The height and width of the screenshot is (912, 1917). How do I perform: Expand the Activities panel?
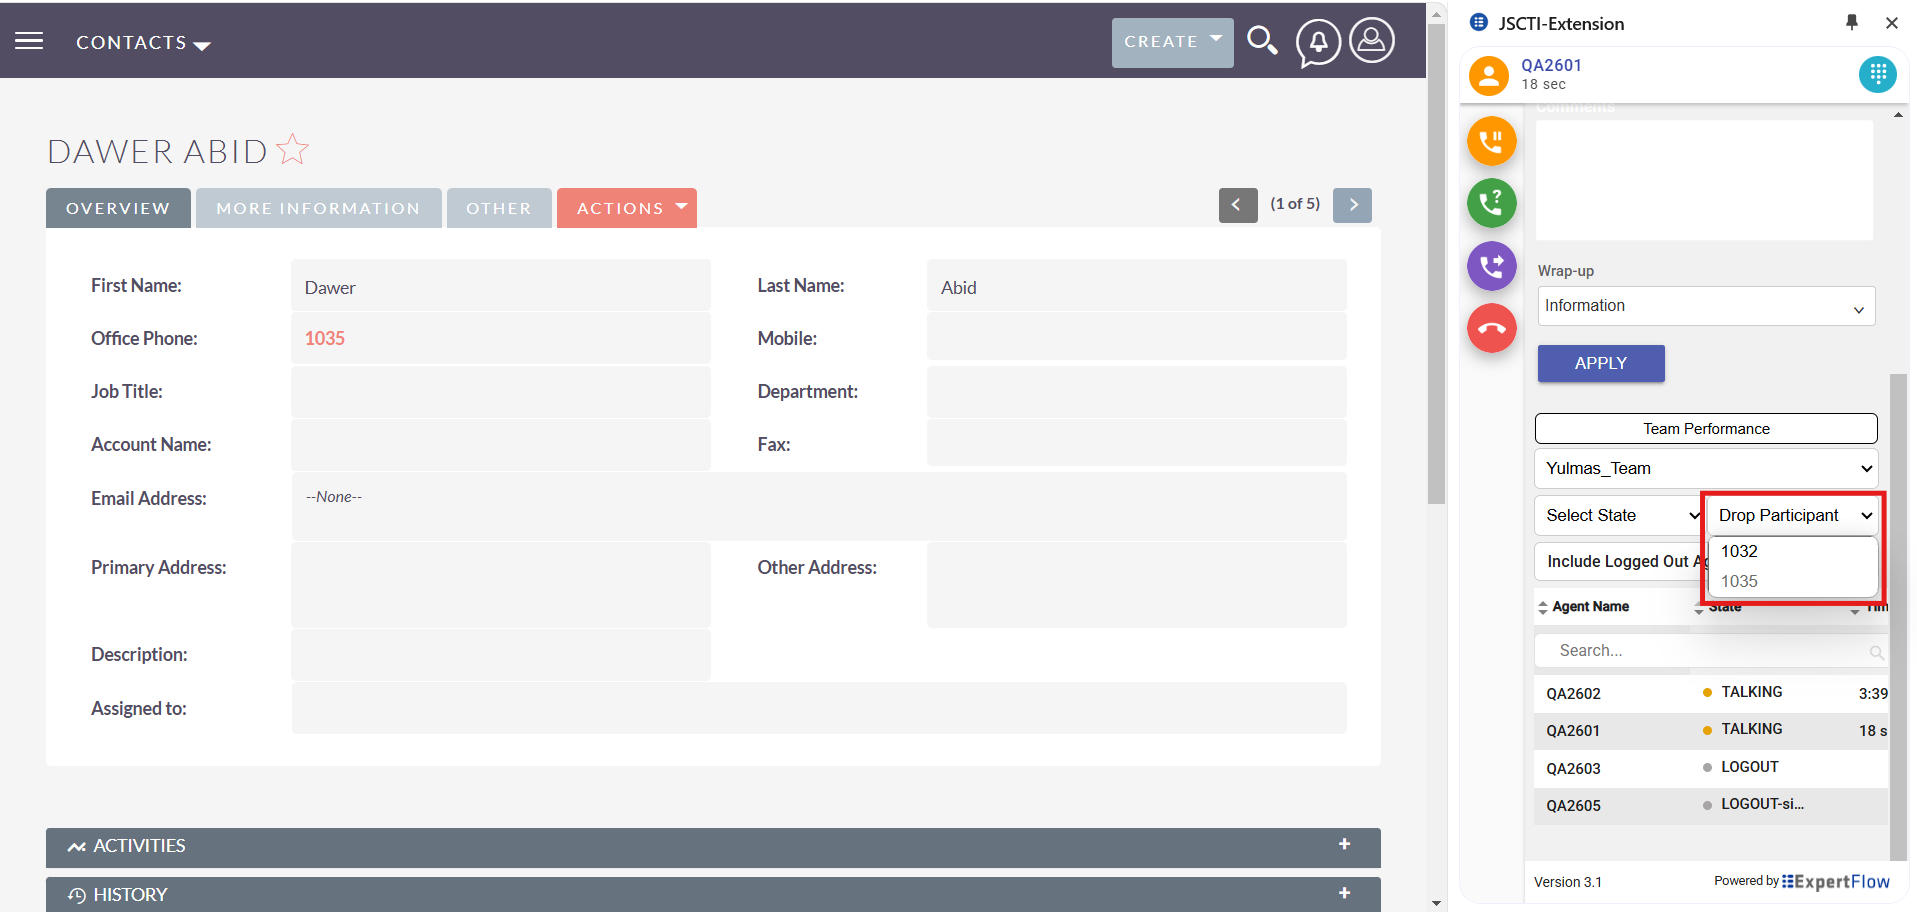point(1344,845)
